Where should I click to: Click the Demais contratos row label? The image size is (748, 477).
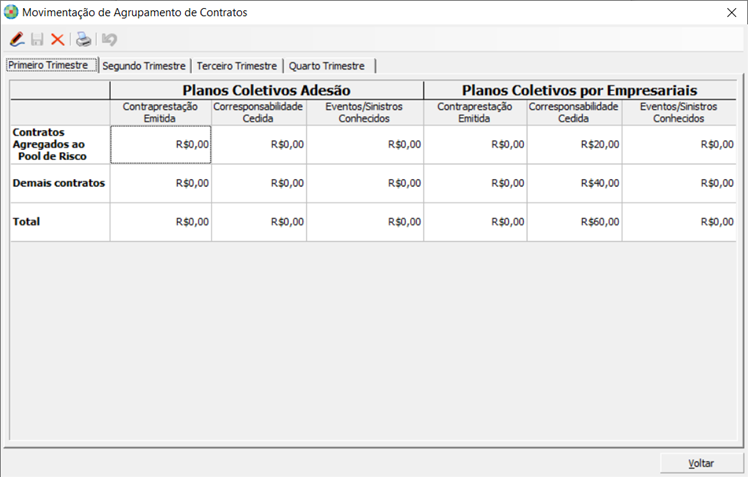(x=59, y=183)
